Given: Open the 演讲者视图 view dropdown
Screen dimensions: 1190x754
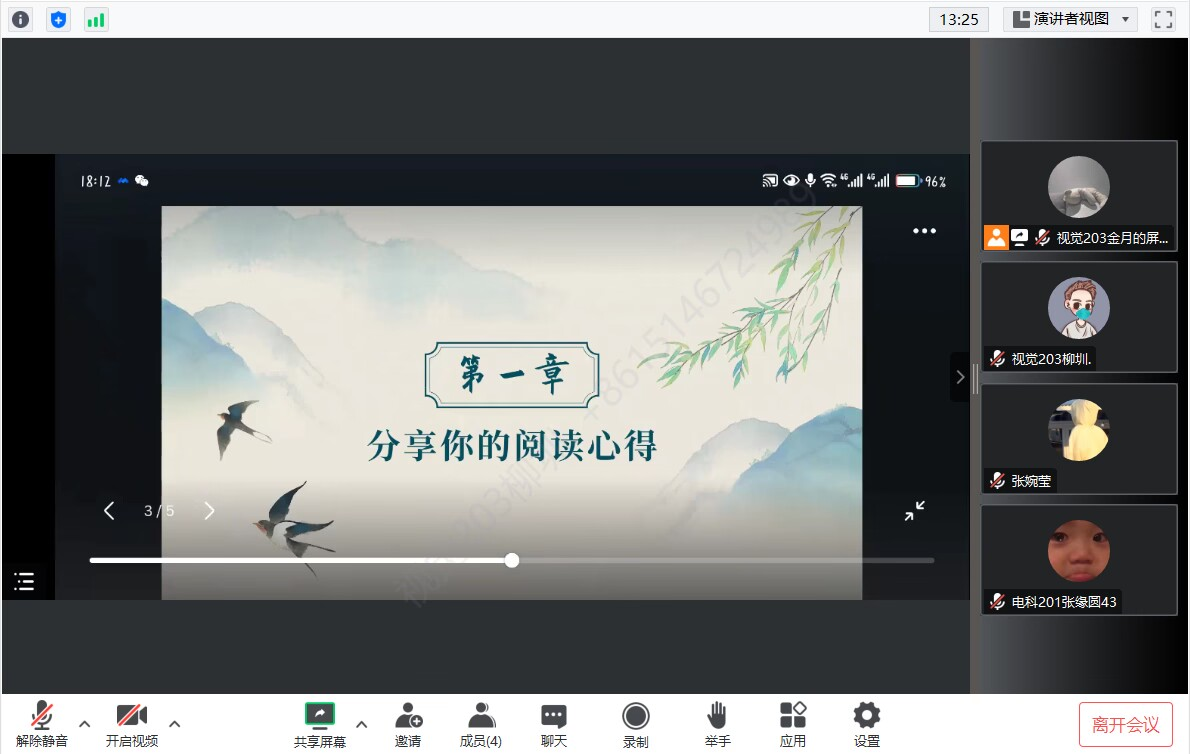Looking at the screenshot, I should (1070, 19).
